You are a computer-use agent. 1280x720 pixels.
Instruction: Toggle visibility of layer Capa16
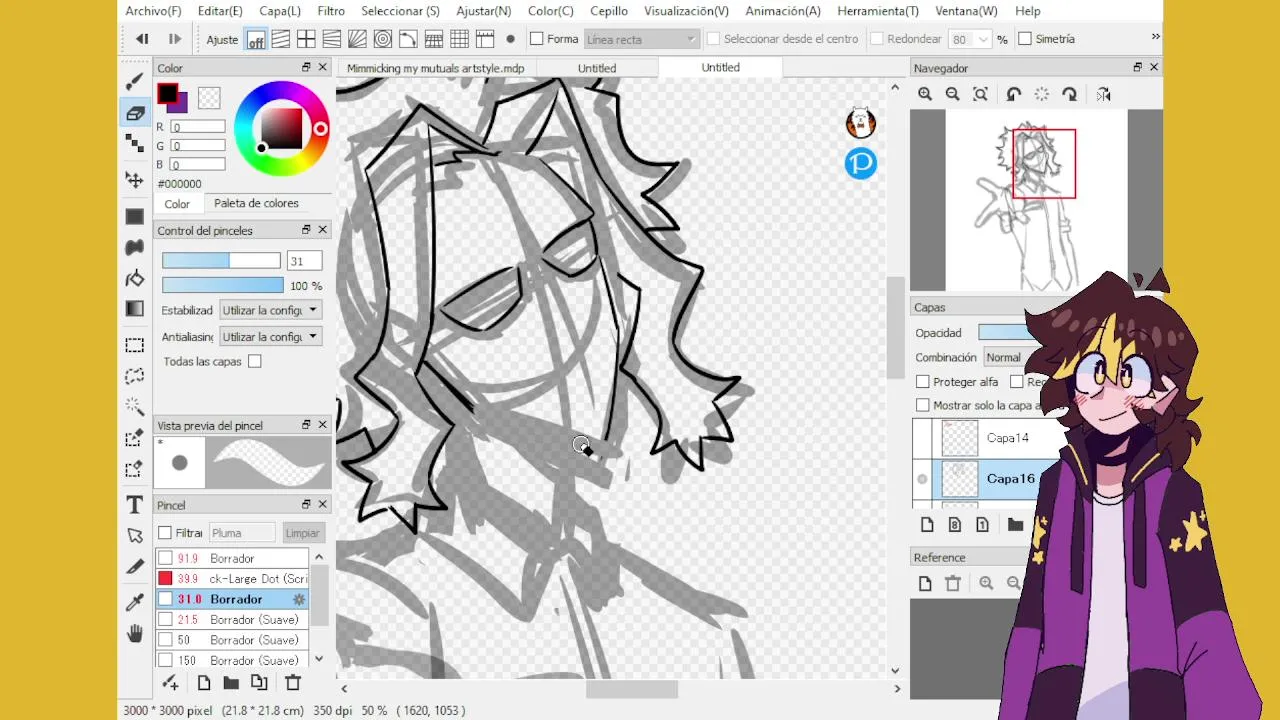point(922,479)
